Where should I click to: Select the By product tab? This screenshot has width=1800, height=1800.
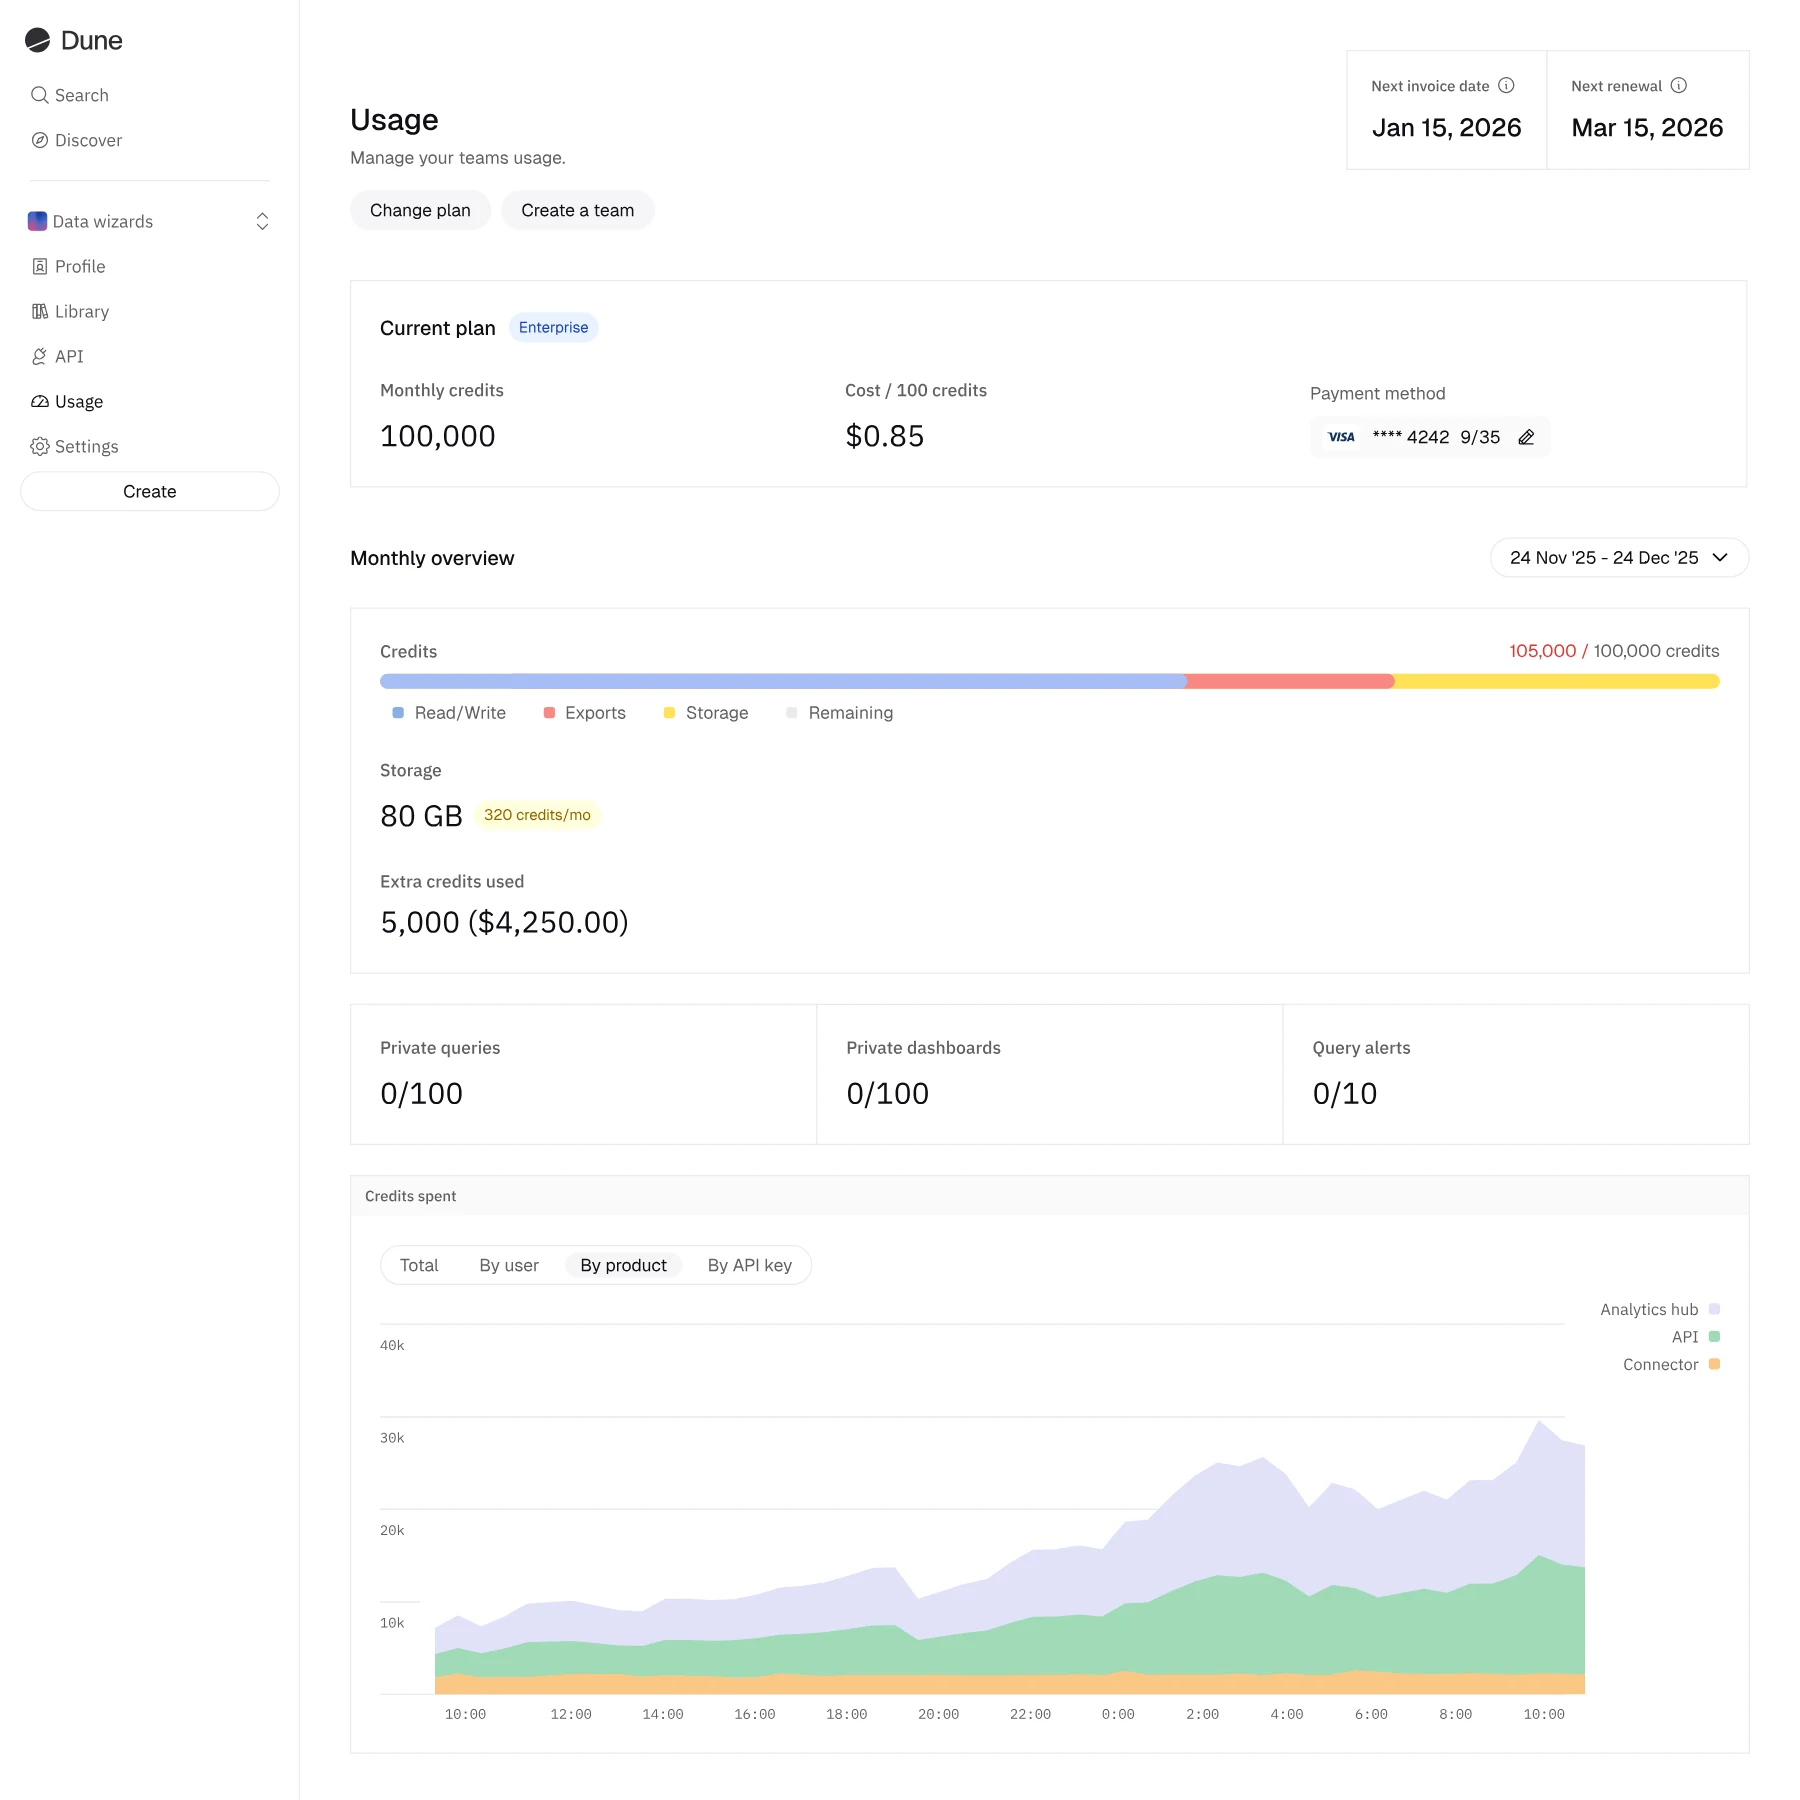pyautogui.click(x=623, y=1265)
